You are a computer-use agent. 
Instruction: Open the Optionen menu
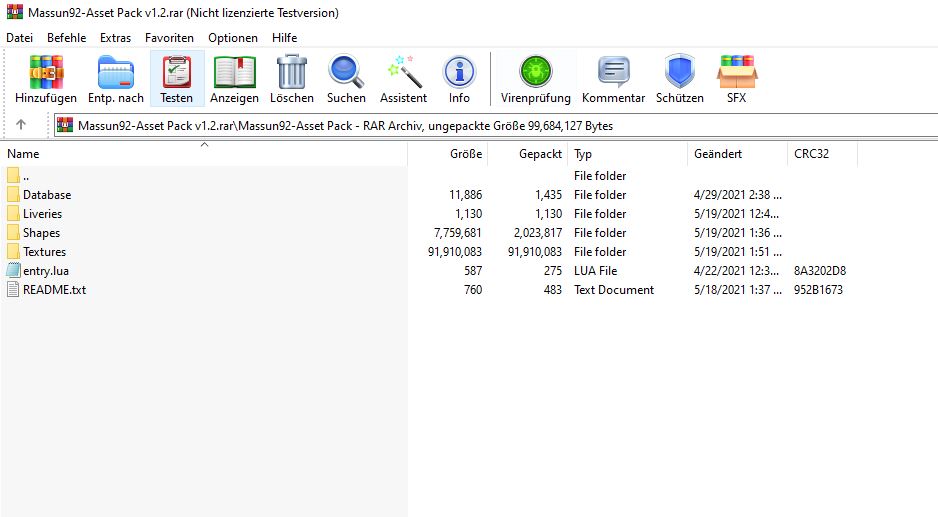click(233, 38)
